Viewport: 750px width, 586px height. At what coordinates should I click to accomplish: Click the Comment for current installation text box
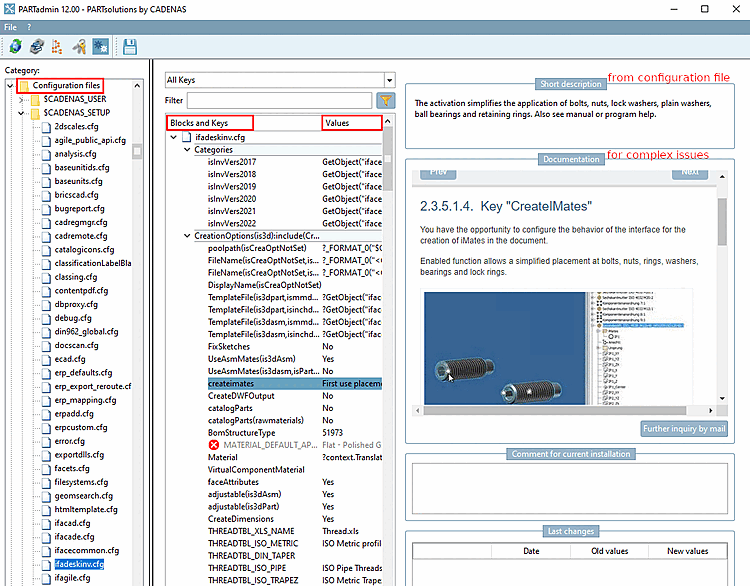(x=570, y=488)
